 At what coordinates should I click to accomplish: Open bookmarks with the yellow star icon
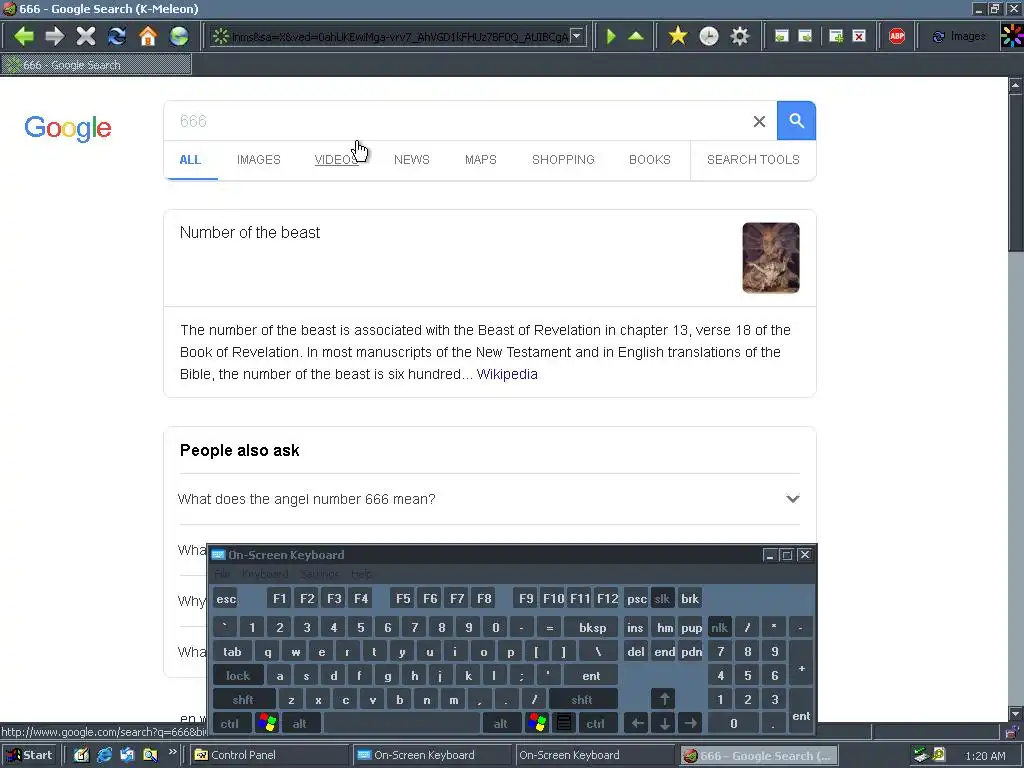pos(678,36)
